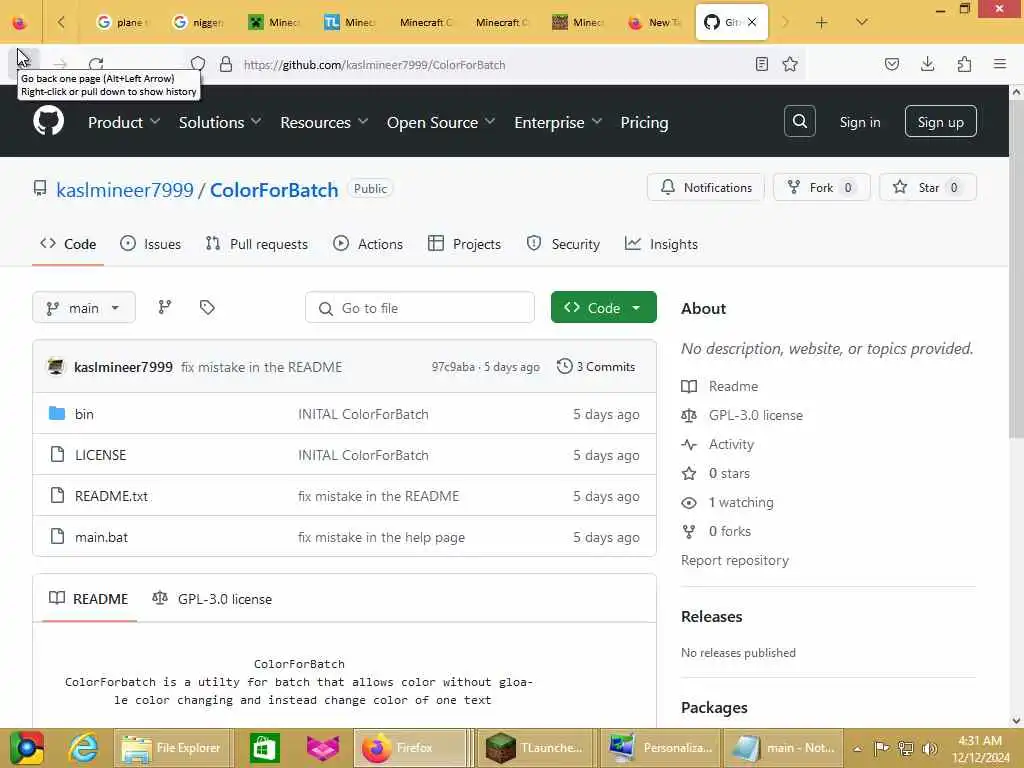
Task: Click the GitHub Octocat logo
Action: click(x=48, y=121)
